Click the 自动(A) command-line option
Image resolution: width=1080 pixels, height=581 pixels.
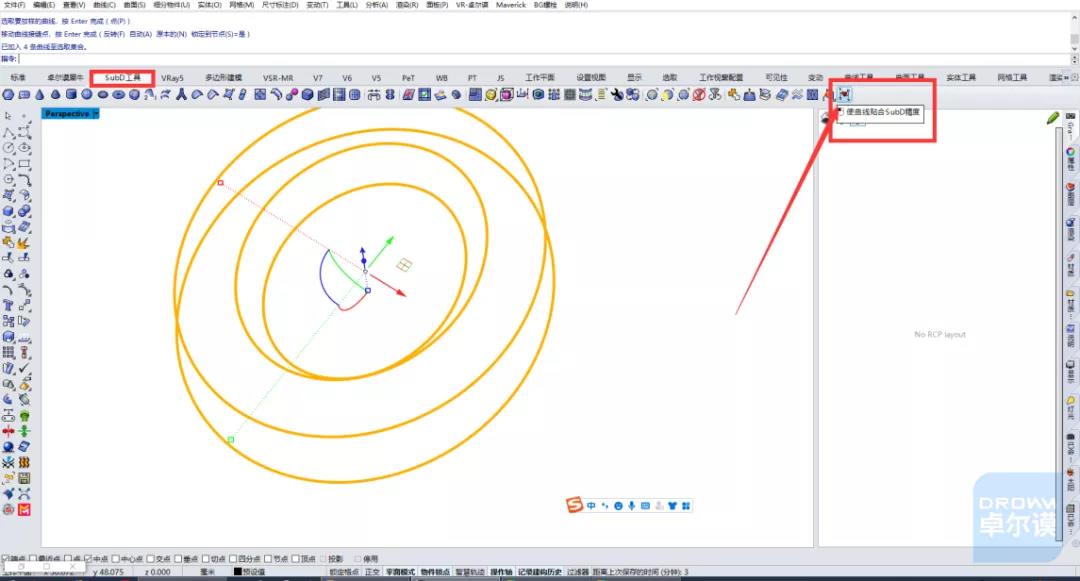pos(141,34)
